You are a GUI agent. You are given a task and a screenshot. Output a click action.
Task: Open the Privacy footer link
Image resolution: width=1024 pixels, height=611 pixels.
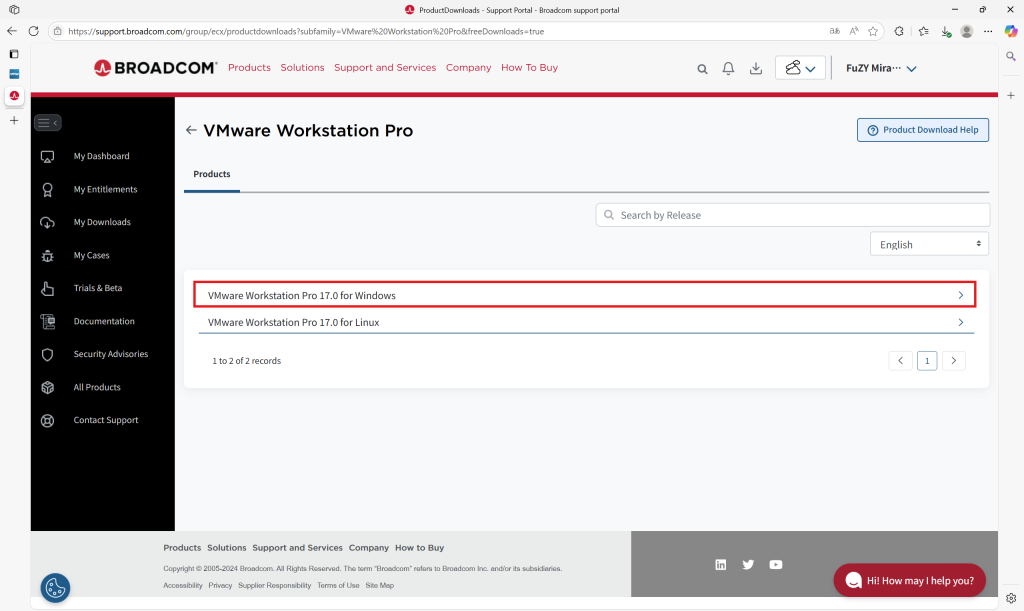click(x=220, y=586)
